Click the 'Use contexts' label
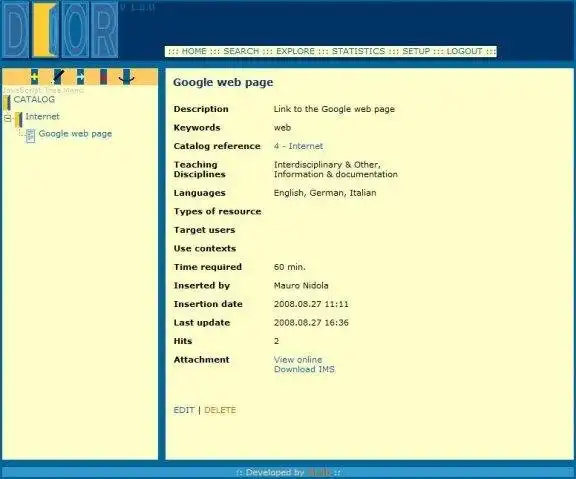This screenshot has width=576, height=479. tap(205, 249)
